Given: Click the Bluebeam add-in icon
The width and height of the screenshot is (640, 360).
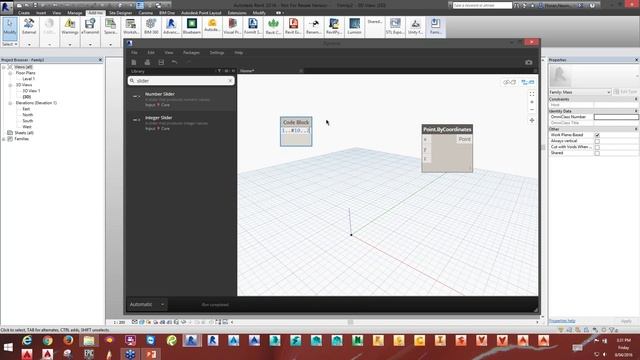Looking at the screenshot, I should coord(191,27).
